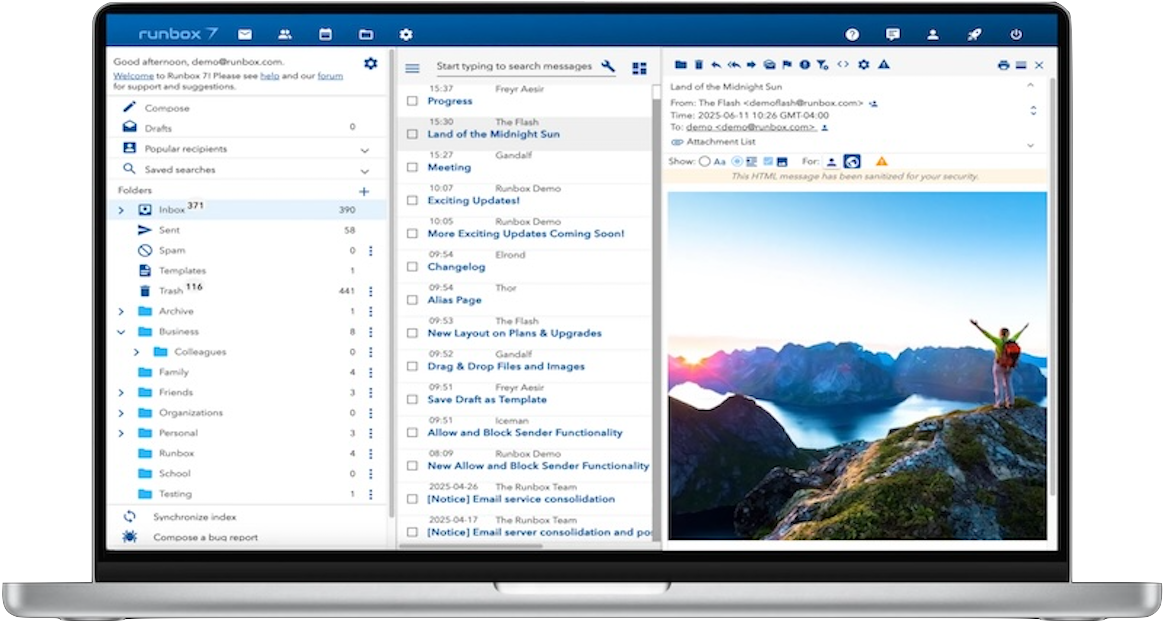This screenshot has height=629, width=1164.
Task: Expand the Inbox folder tree
Action: (121, 210)
